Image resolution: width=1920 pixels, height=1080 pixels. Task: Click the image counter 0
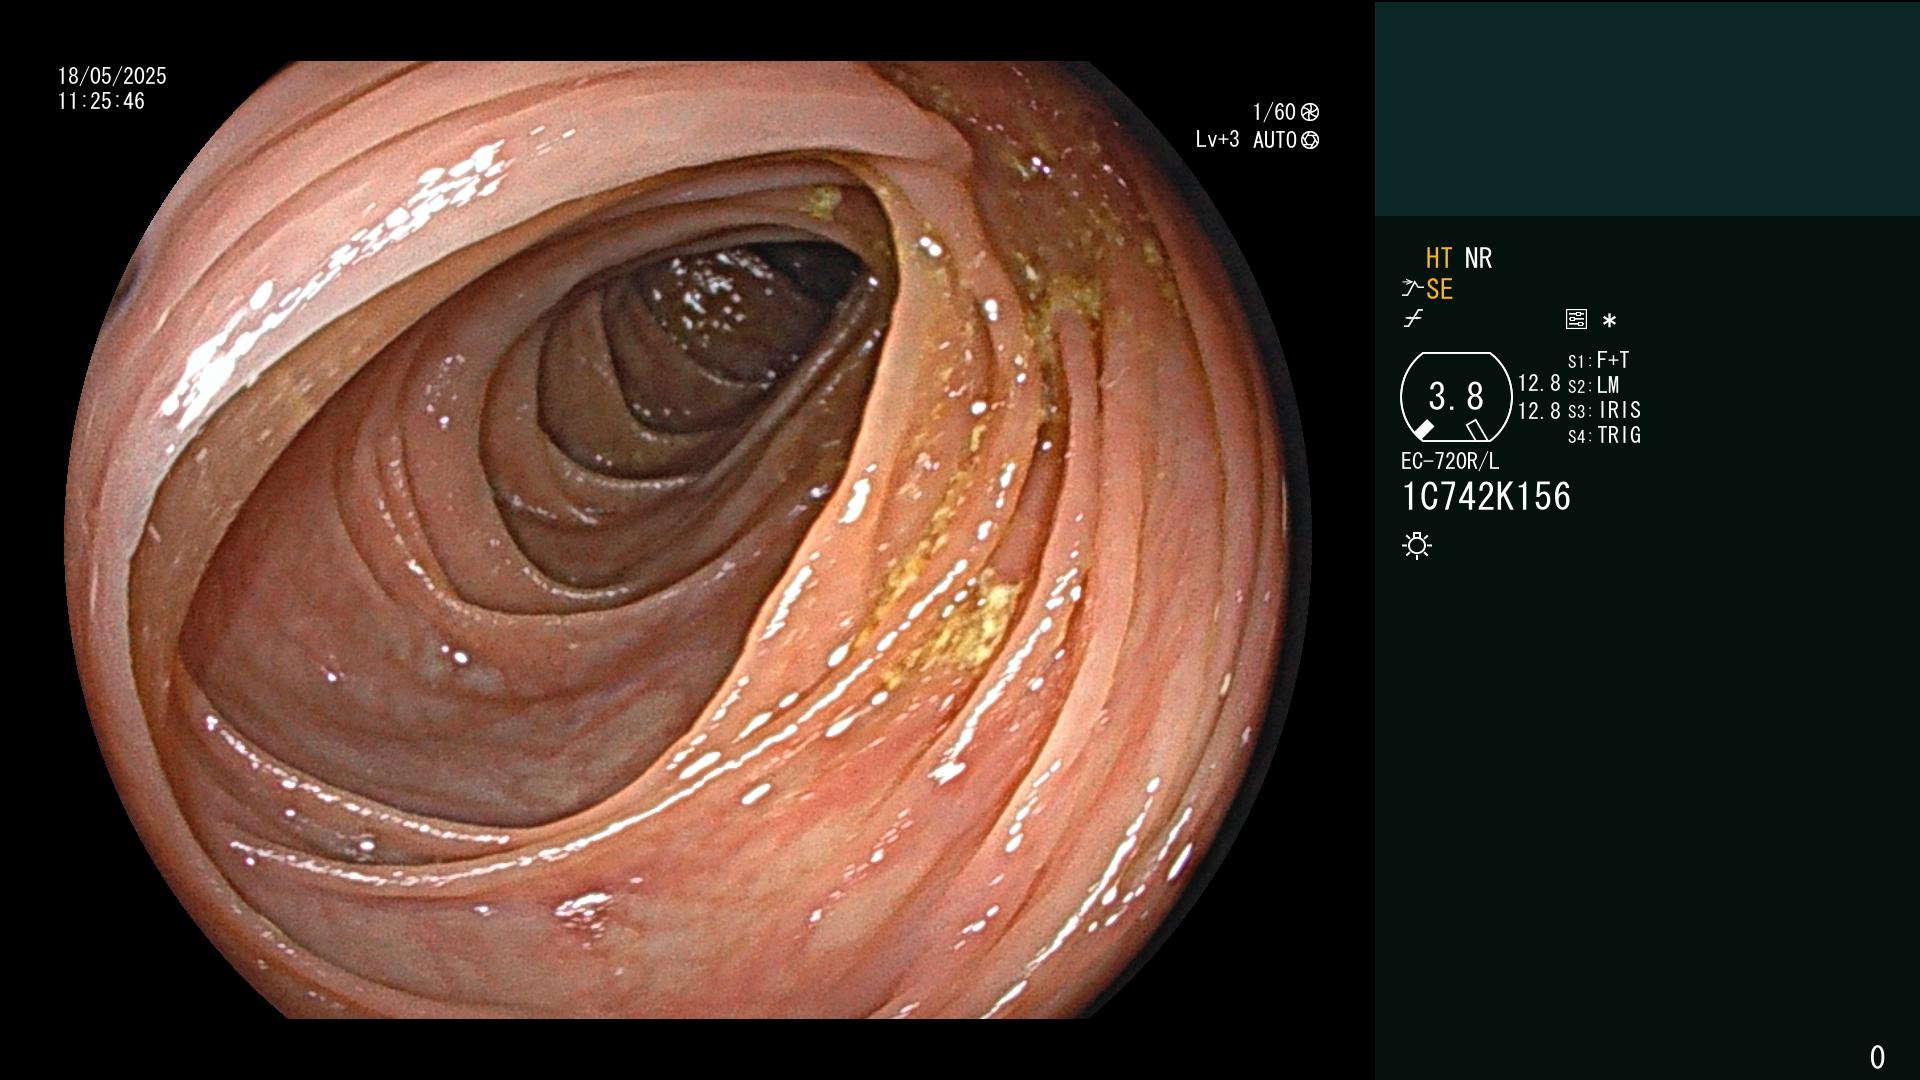[x=1877, y=1057]
